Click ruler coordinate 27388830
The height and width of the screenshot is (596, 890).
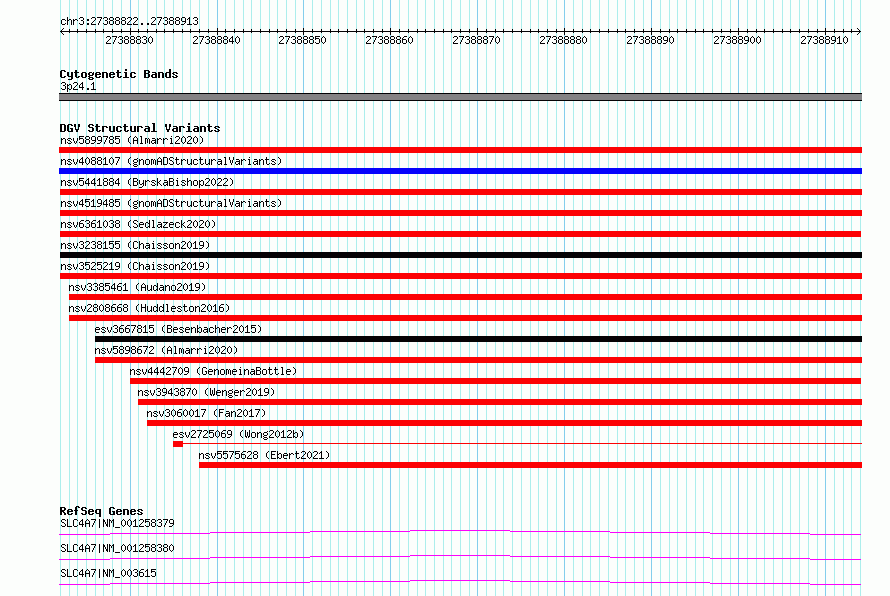tap(129, 40)
